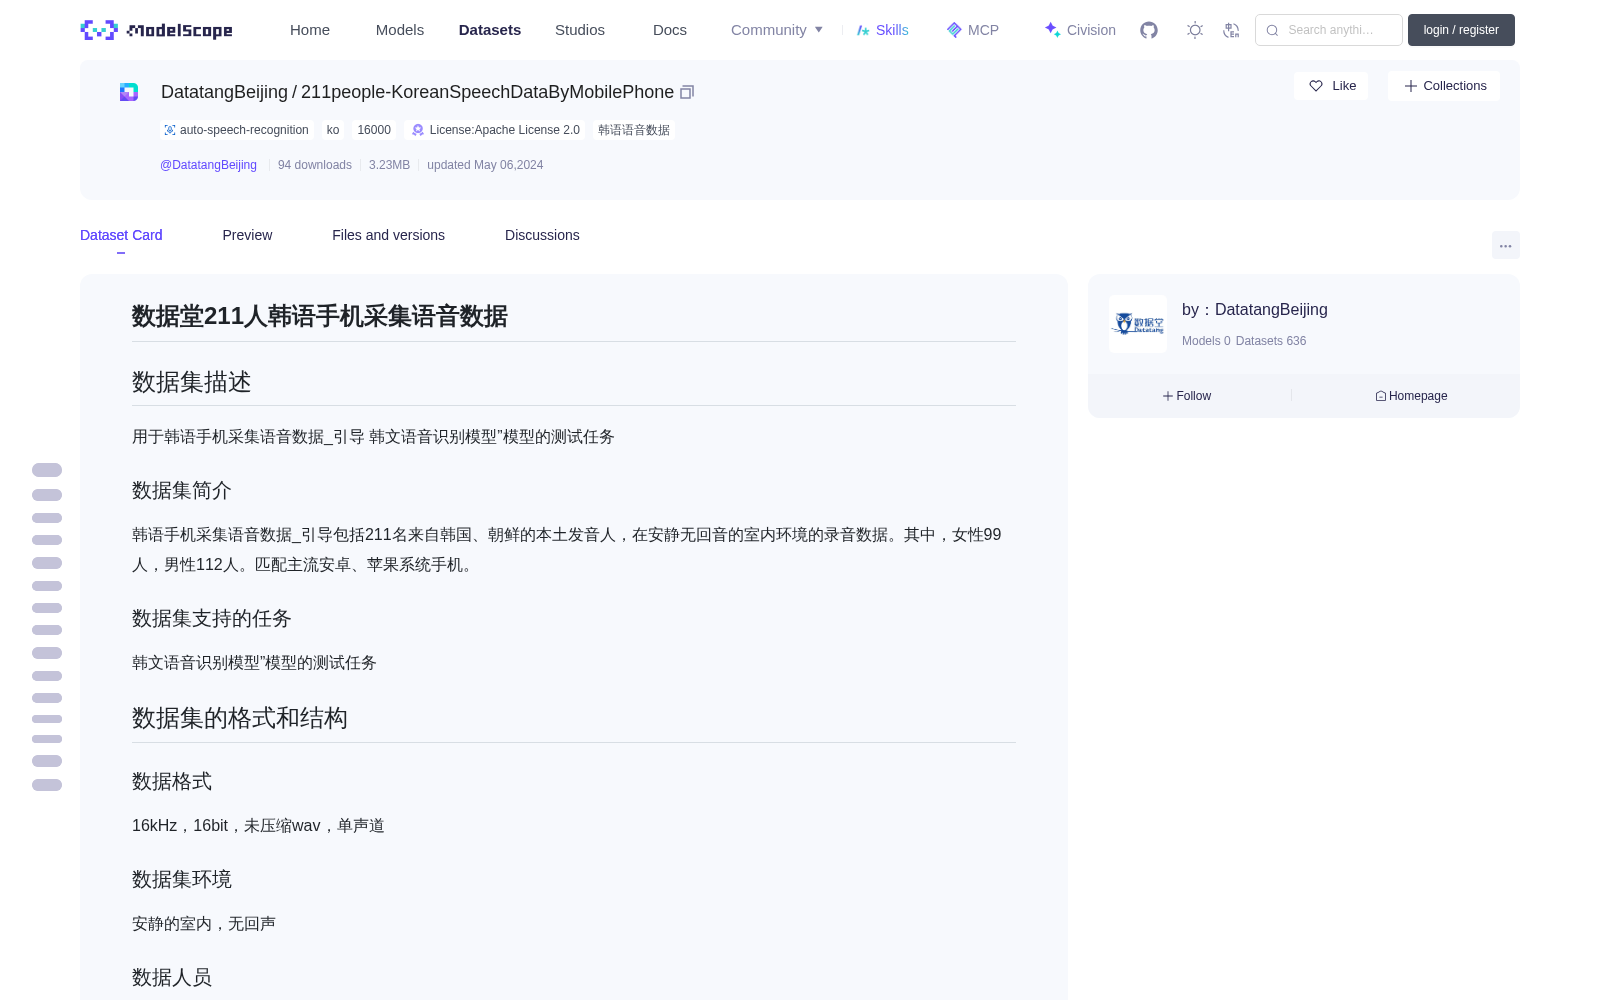Click the 3.23MB size text
The height and width of the screenshot is (1000, 1600).
tap(389, 165)
